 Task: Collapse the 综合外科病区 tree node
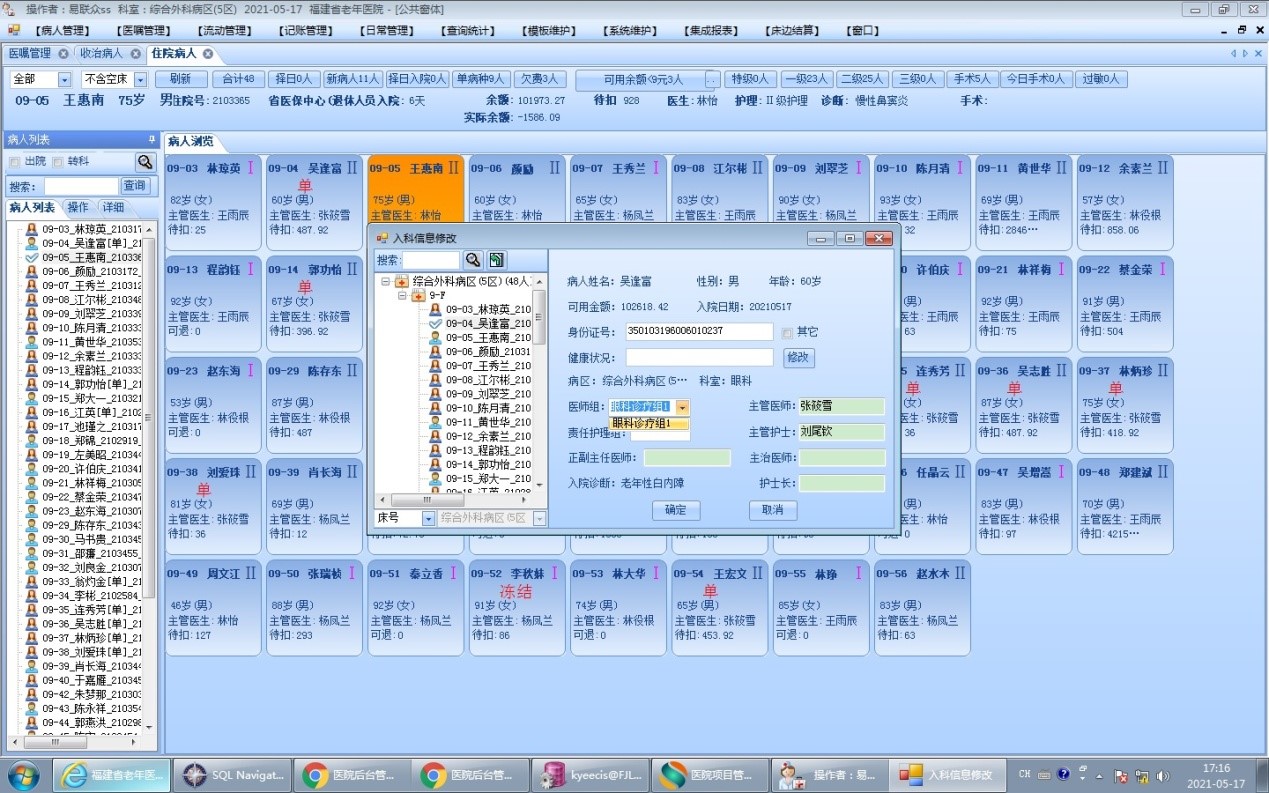386,282
